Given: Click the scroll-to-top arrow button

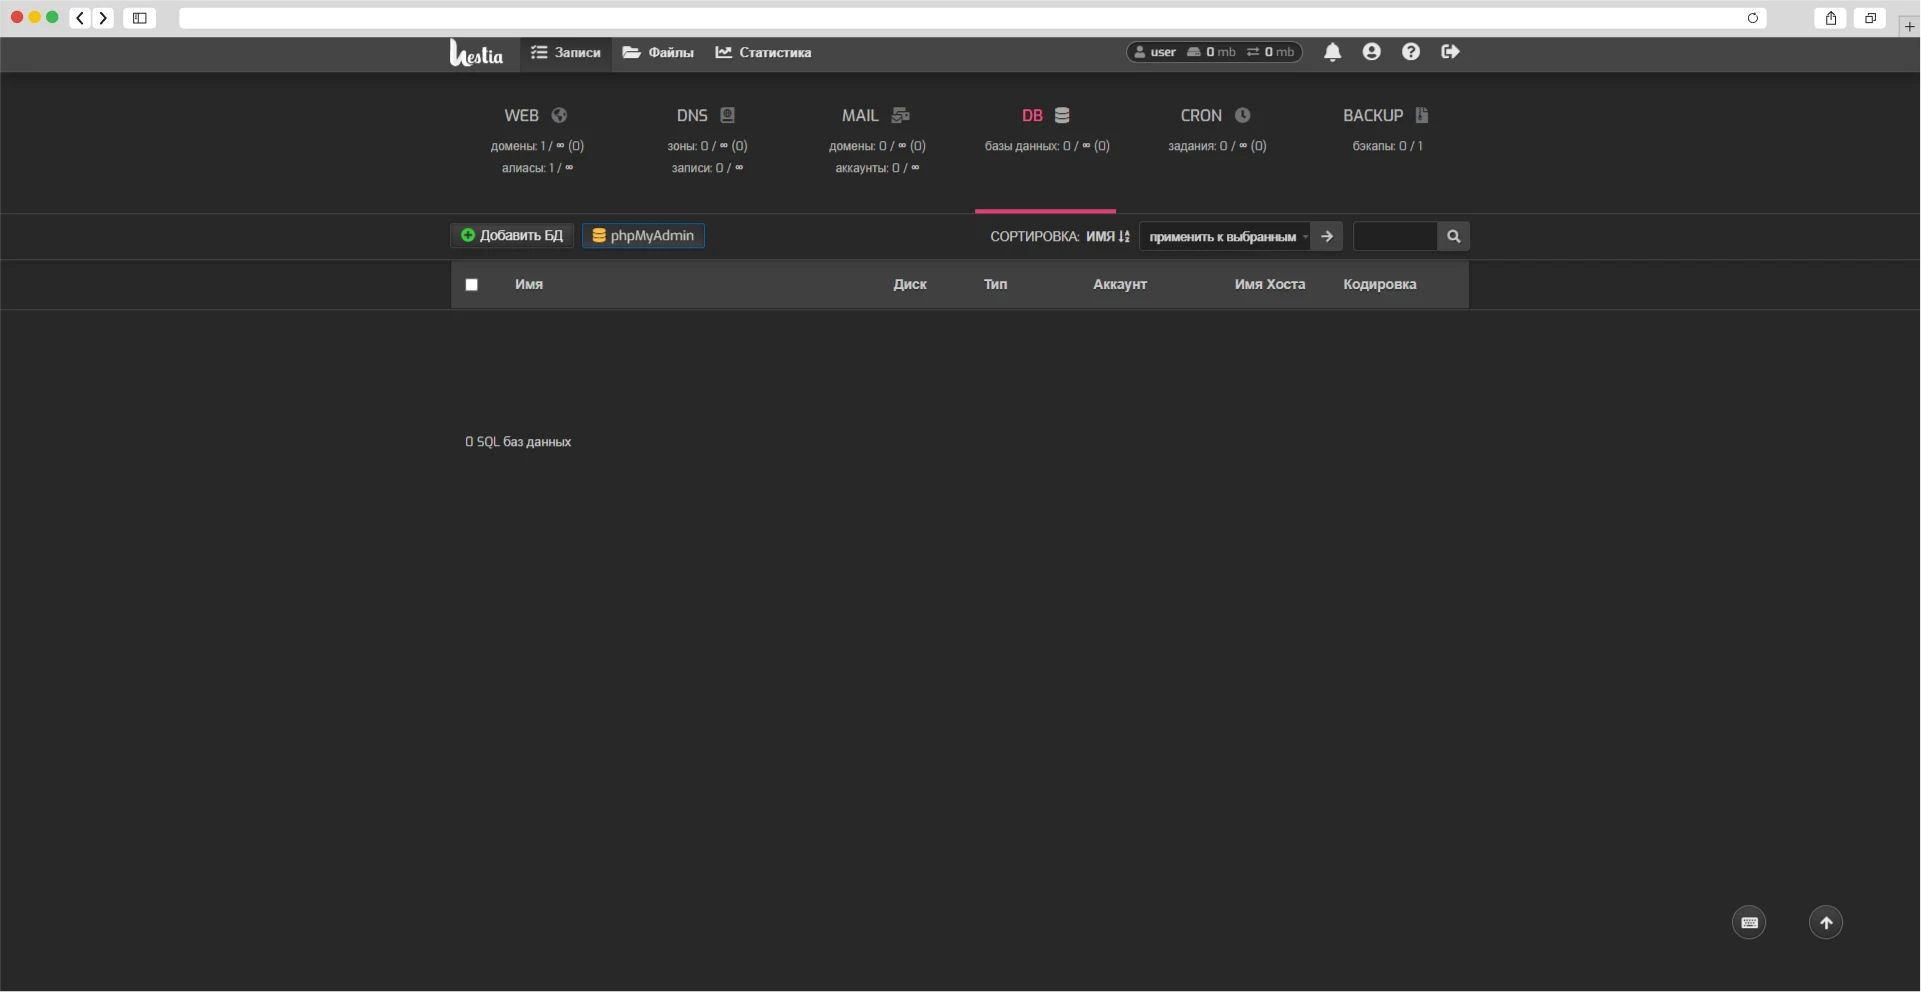Looking at the screenshot, I should click(x=1825, y=922).
